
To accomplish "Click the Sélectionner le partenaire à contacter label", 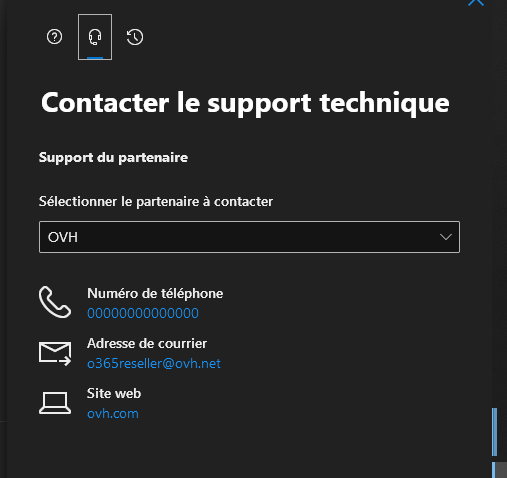I will click(156, 201).
